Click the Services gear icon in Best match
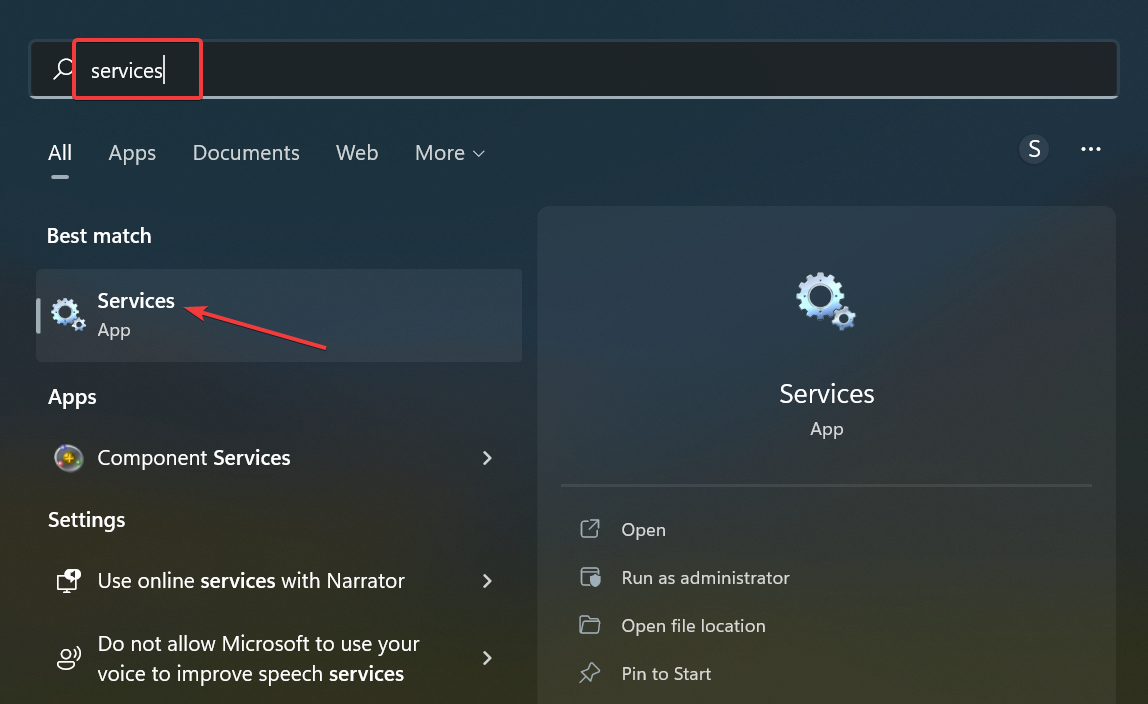The width and height of the screenshot is (1148, 704). click(67, 314)
